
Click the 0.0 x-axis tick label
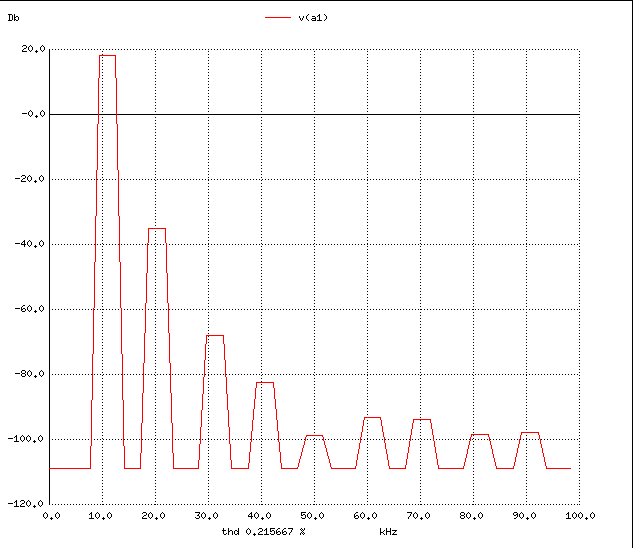pyautogui.click(x=52, y=516)
